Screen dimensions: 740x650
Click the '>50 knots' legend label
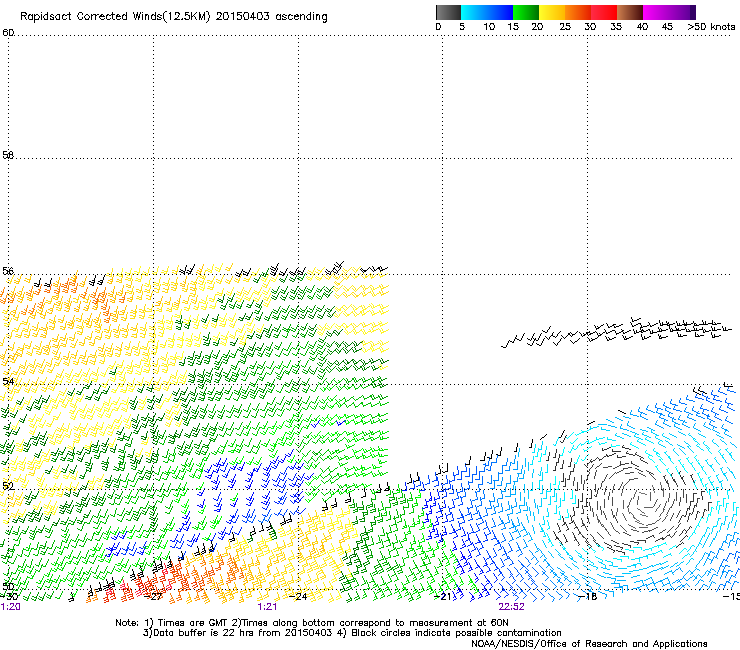click(x=711, y=27)
